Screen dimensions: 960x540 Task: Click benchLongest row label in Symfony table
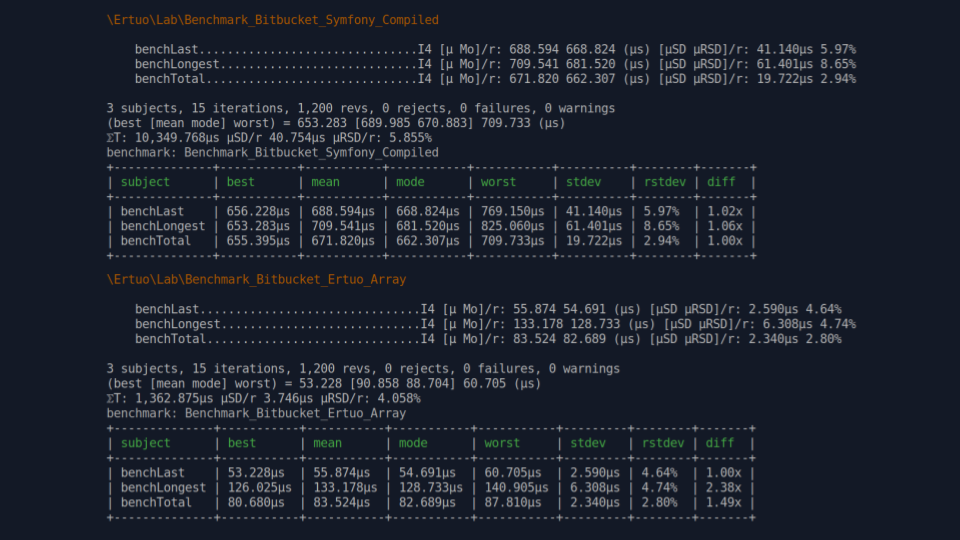163,226
